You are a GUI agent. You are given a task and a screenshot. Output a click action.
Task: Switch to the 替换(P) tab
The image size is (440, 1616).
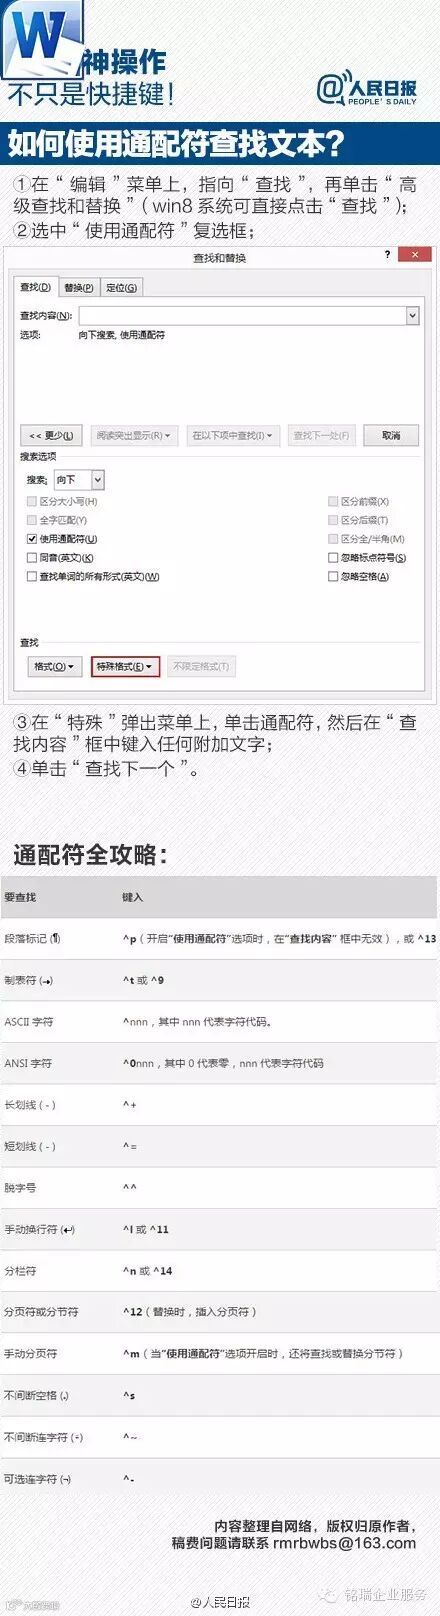78,288
